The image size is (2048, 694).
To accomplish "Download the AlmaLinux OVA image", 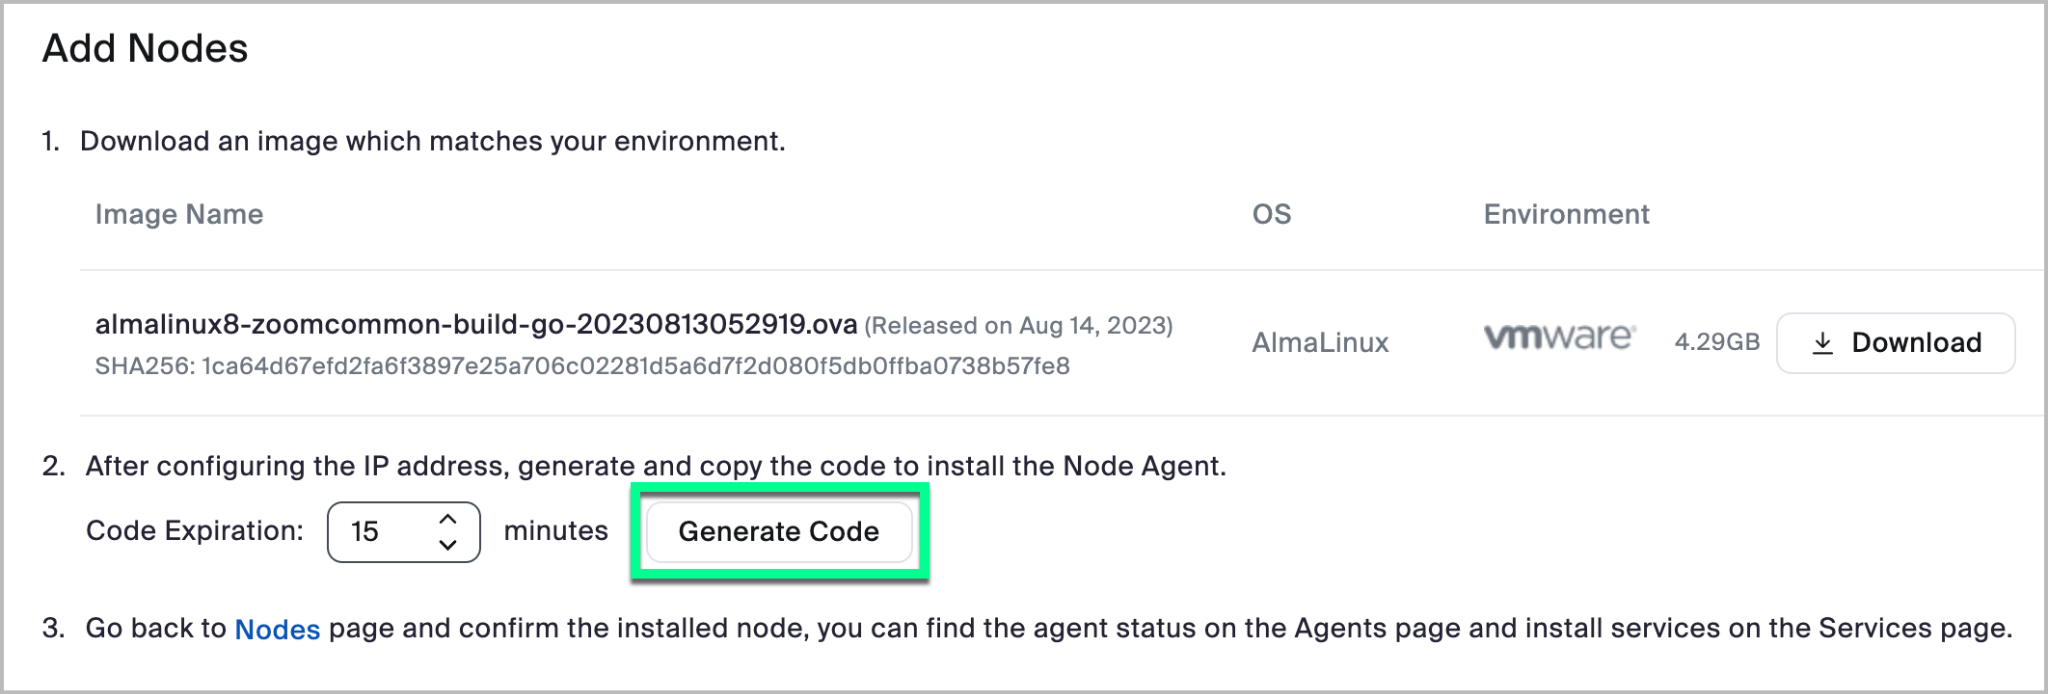I will click(x=1895, y=343).
